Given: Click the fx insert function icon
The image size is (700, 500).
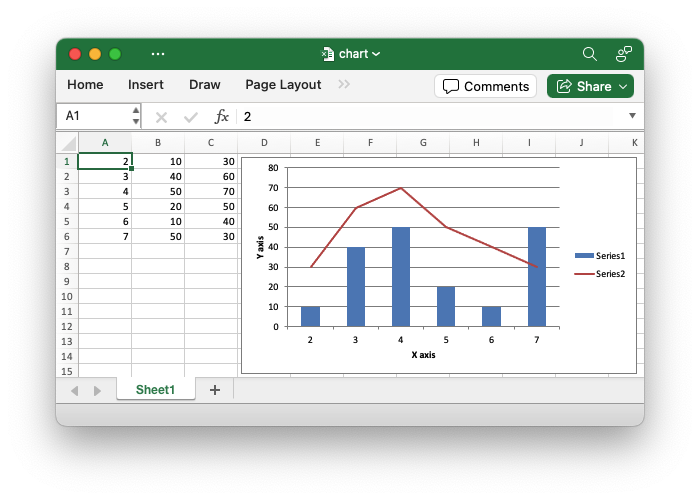Looking at the screenshot, I should click(x=222, y=116).
